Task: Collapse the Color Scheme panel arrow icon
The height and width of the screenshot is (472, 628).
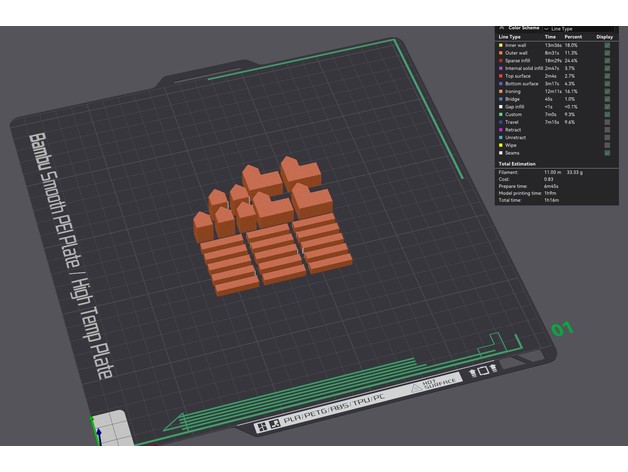Action: (x=501, y=28)
